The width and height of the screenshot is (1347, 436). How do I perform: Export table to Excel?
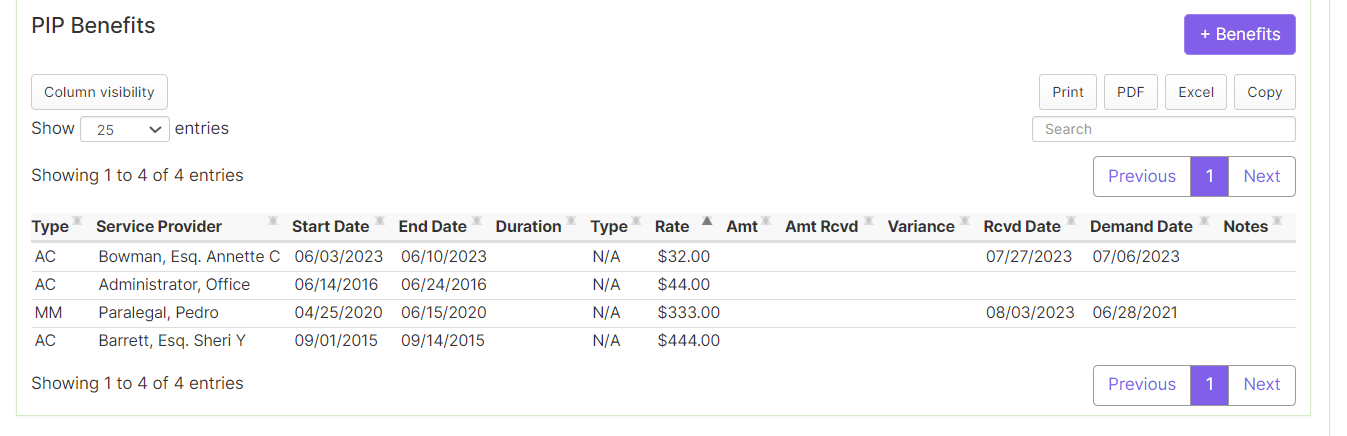tap(1196, 92)
